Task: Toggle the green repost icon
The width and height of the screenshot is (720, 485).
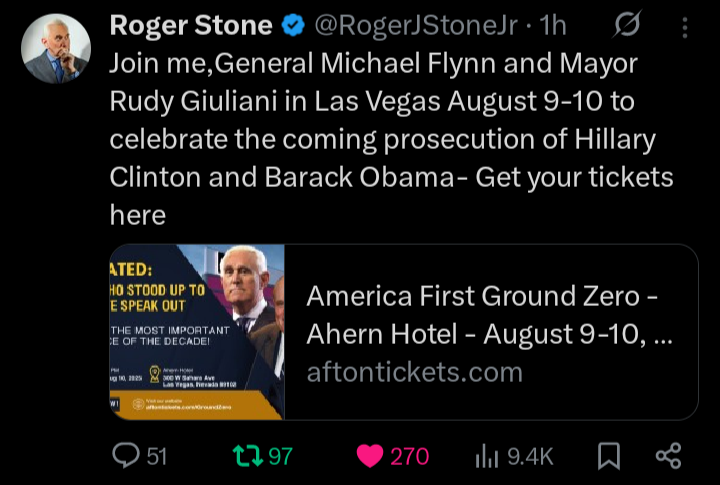Action: (x=246, y=456)
